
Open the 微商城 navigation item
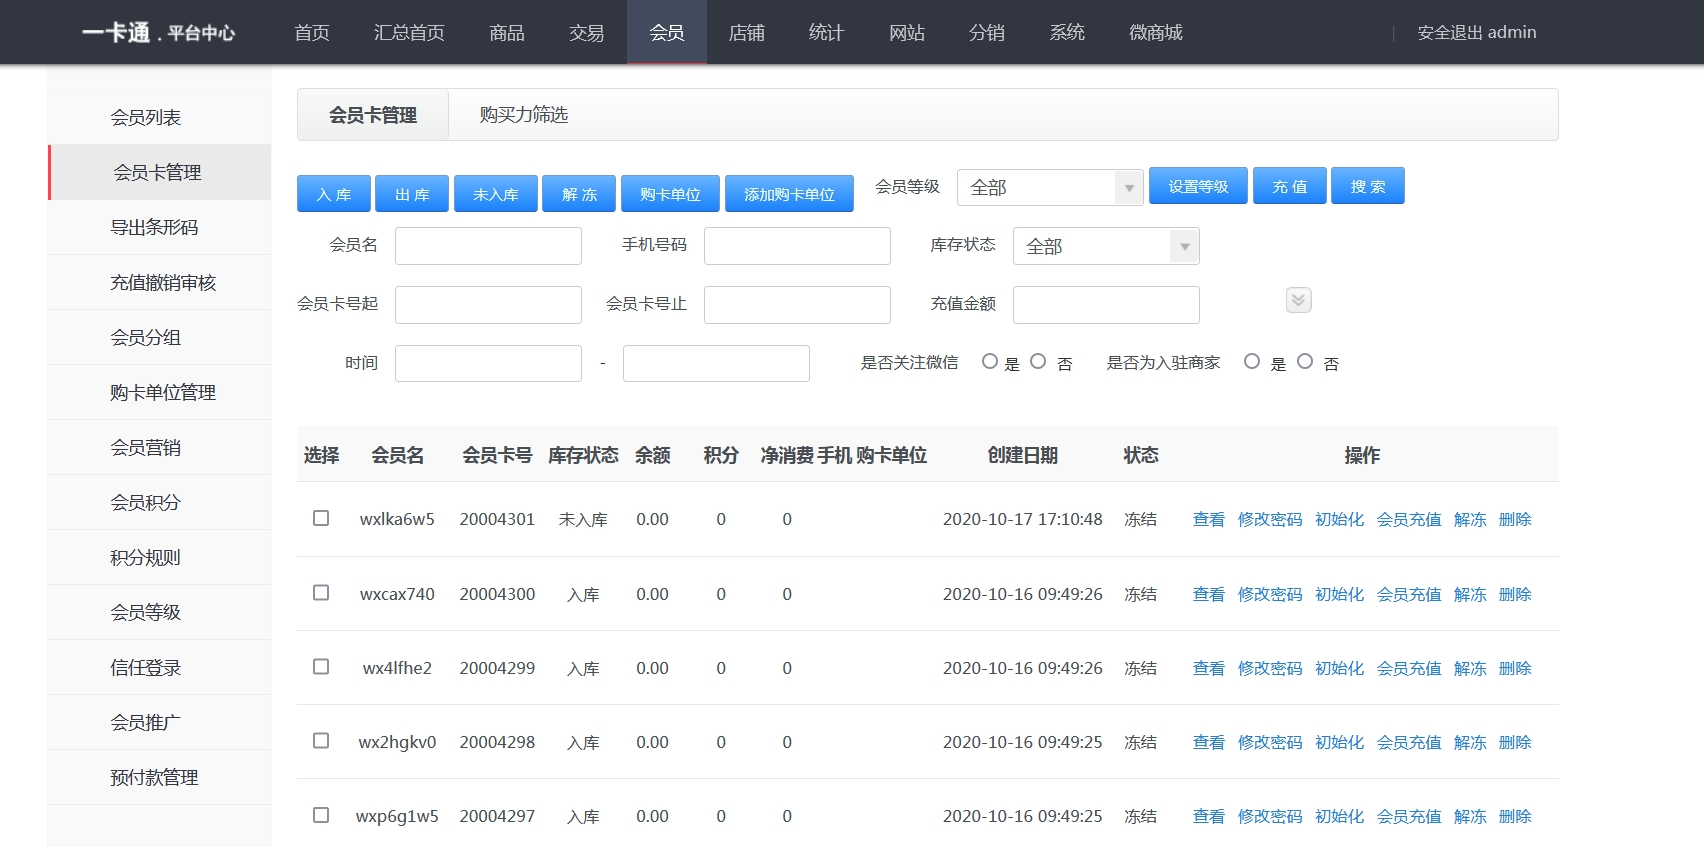1156,32
